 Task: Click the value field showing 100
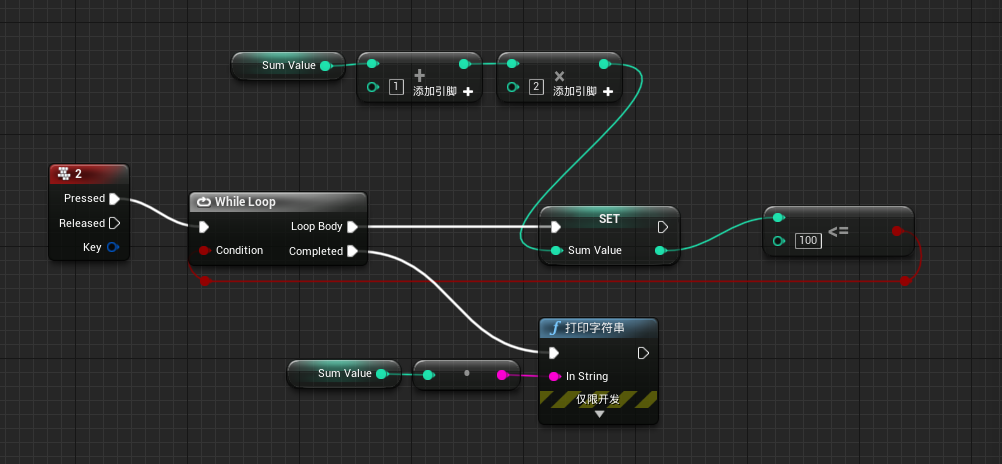[x=808, y=241]
